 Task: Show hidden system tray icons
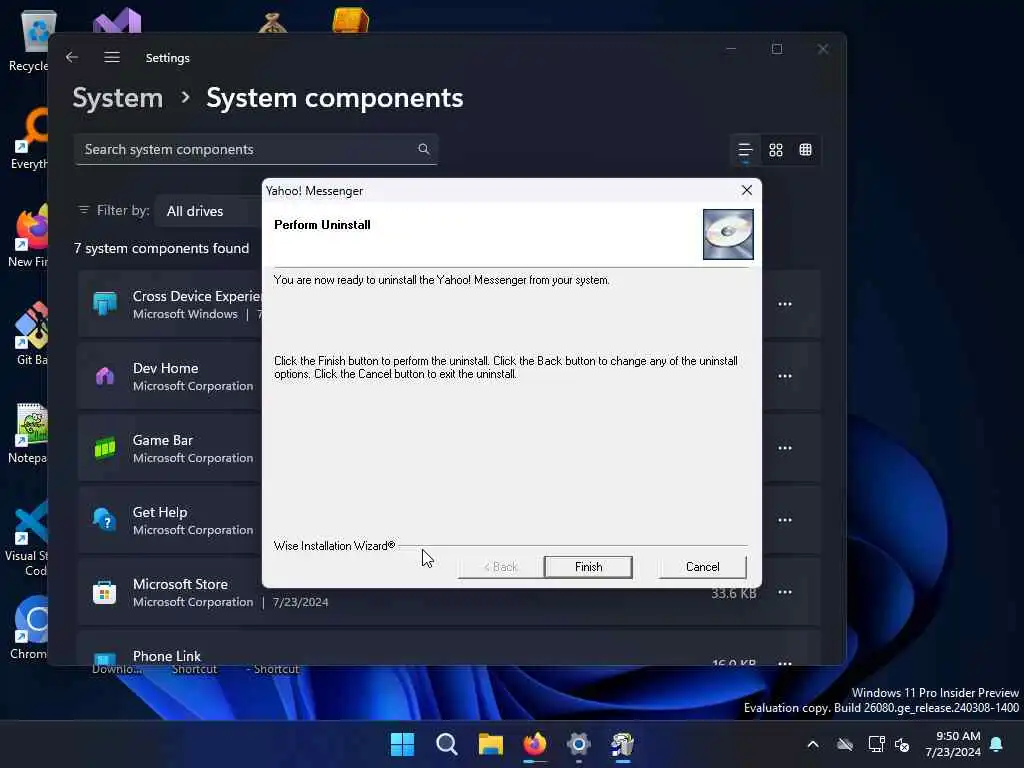pyautogui.click(x=813, y=744)
